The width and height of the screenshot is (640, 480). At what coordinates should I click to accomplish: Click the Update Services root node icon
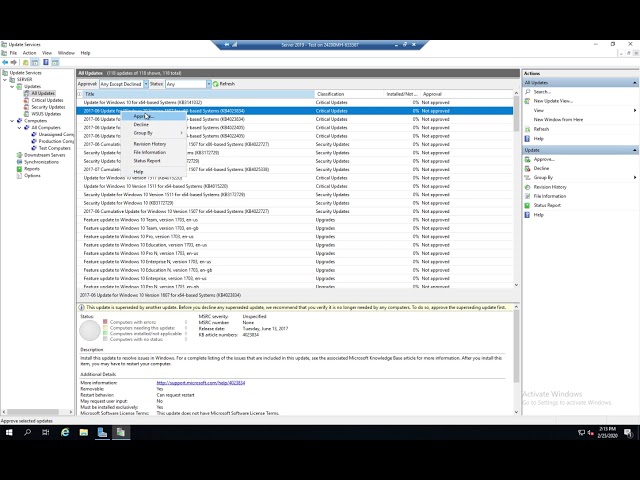click(x=5, y=73)
